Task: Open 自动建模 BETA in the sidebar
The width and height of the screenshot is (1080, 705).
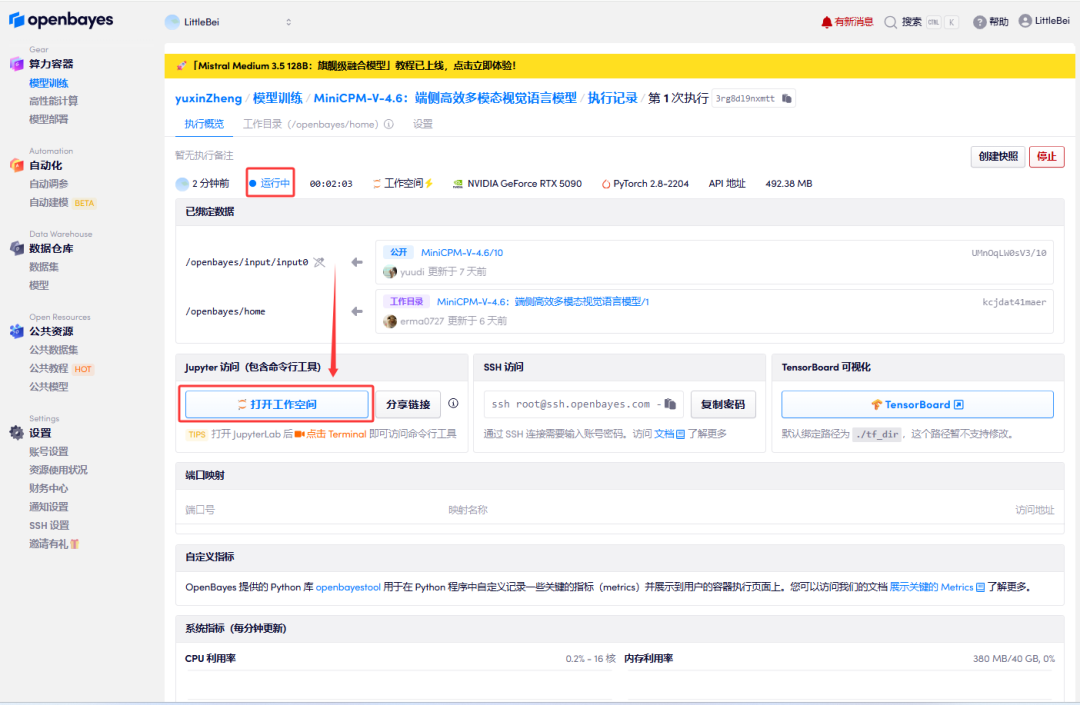Action: (62, 202)
